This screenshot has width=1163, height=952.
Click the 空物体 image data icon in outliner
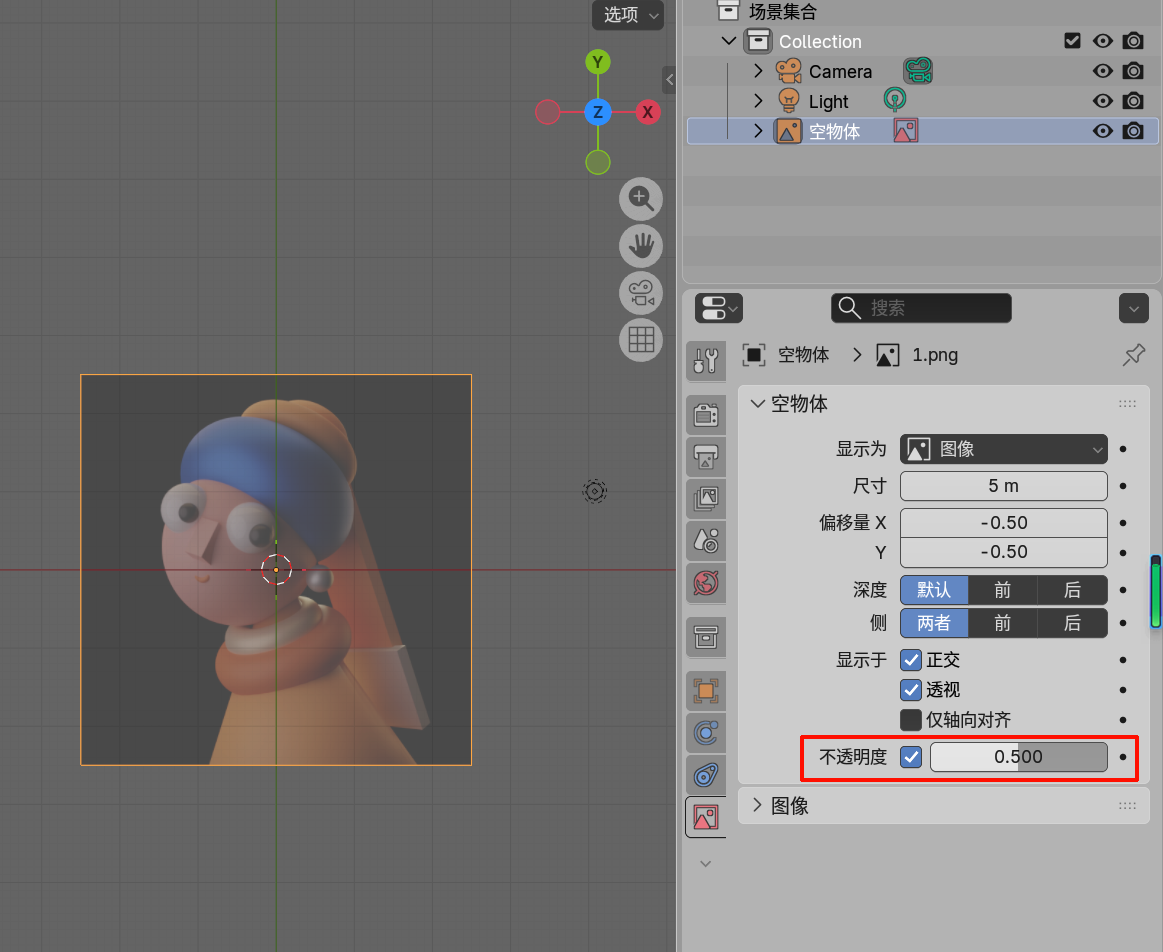pyautogui.click(x=906, y=130)
